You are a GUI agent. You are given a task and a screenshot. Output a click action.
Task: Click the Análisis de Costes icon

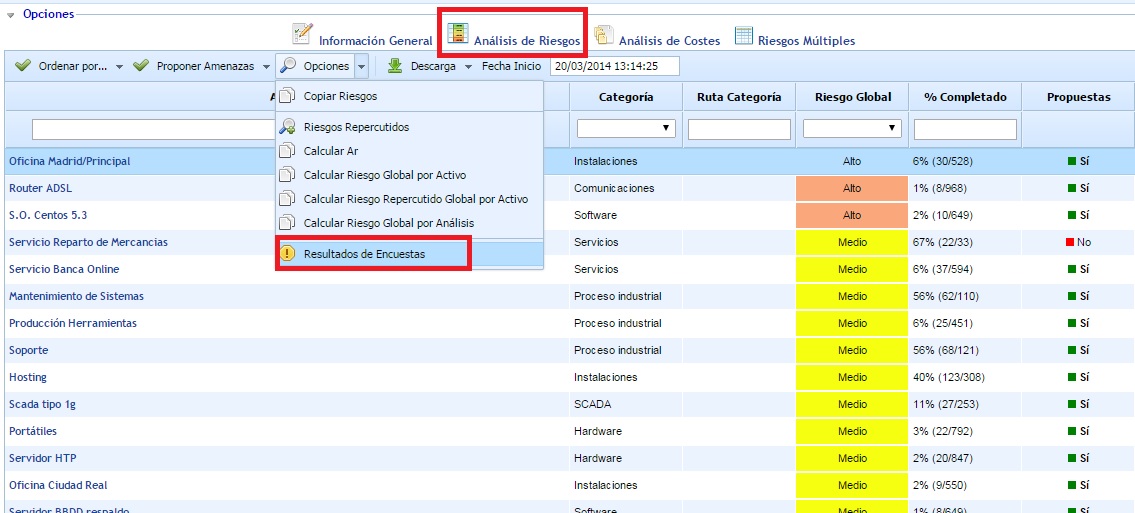pyautogui.click(x=603, y=37)
